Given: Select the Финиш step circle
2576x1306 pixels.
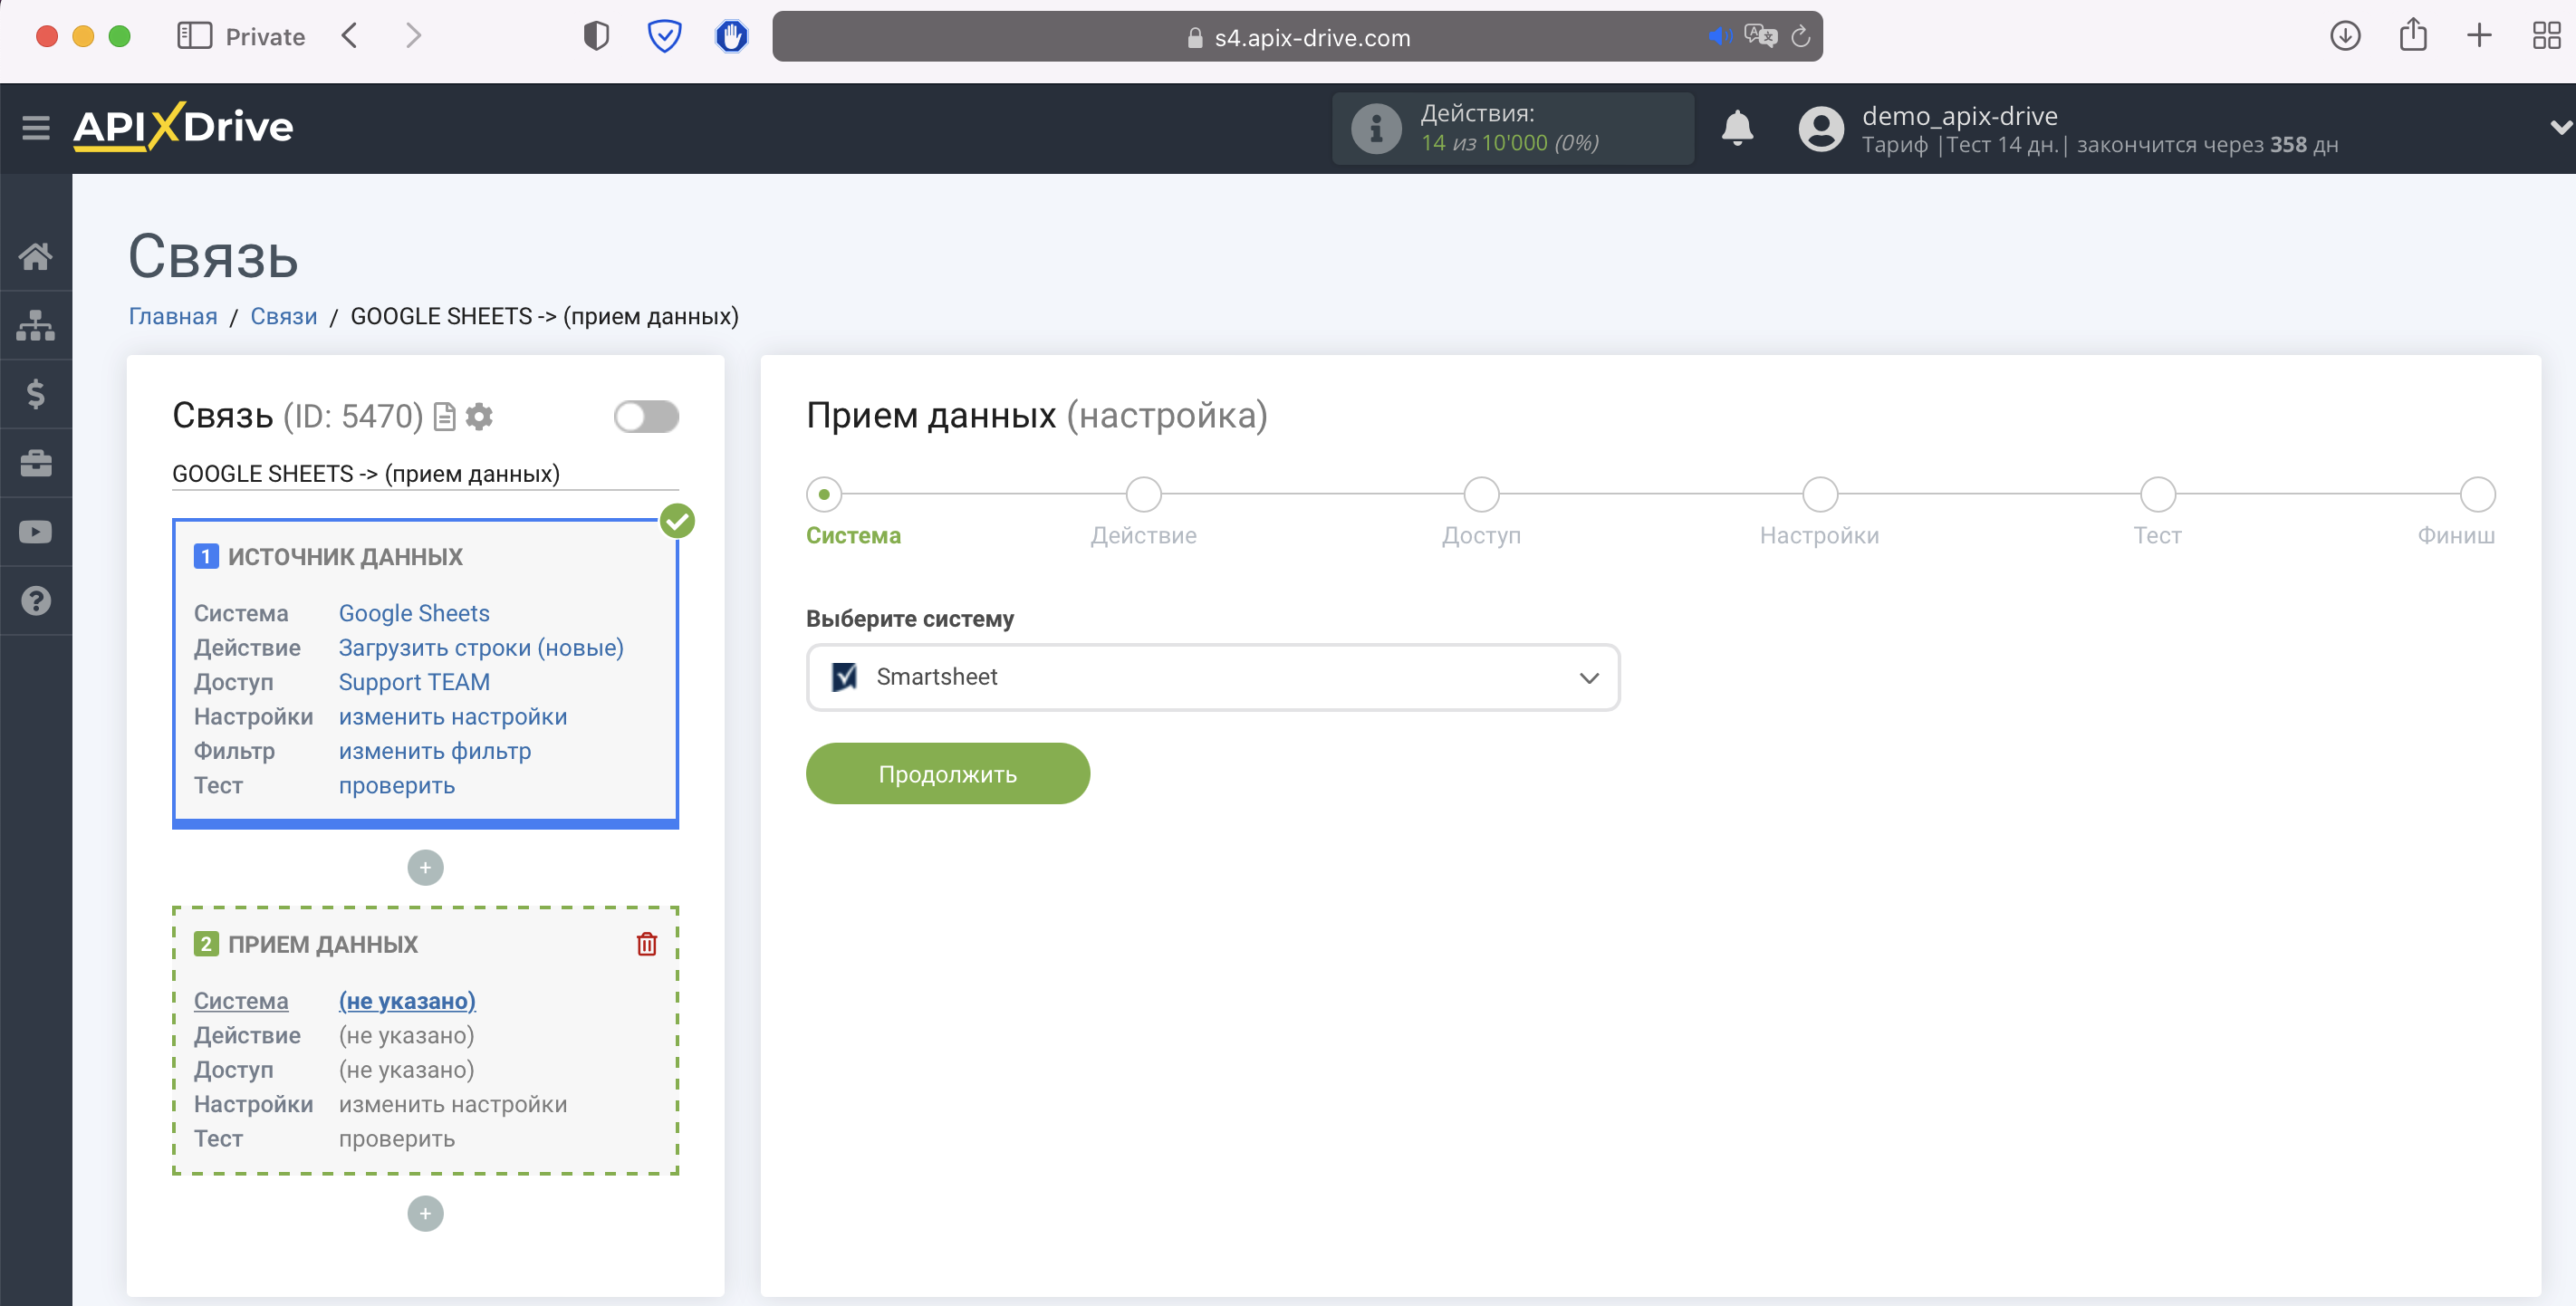Looking at the screenshot, I should [x=2477, y=494].
